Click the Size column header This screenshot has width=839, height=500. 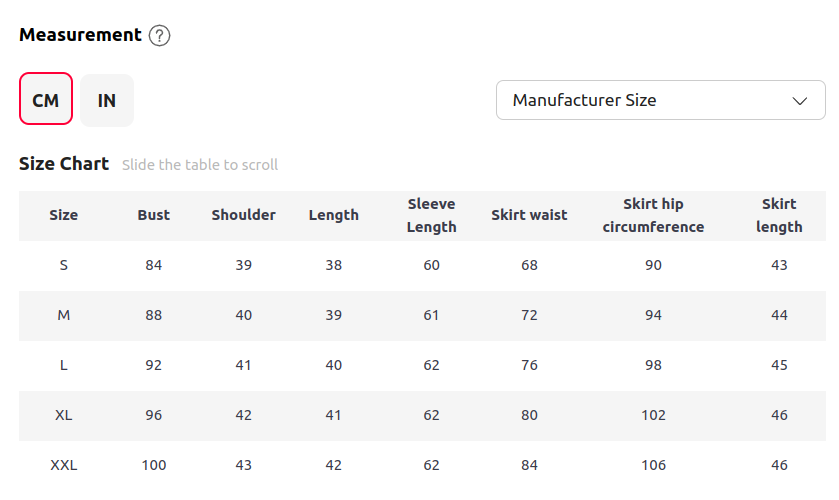[x=64, y=215]
